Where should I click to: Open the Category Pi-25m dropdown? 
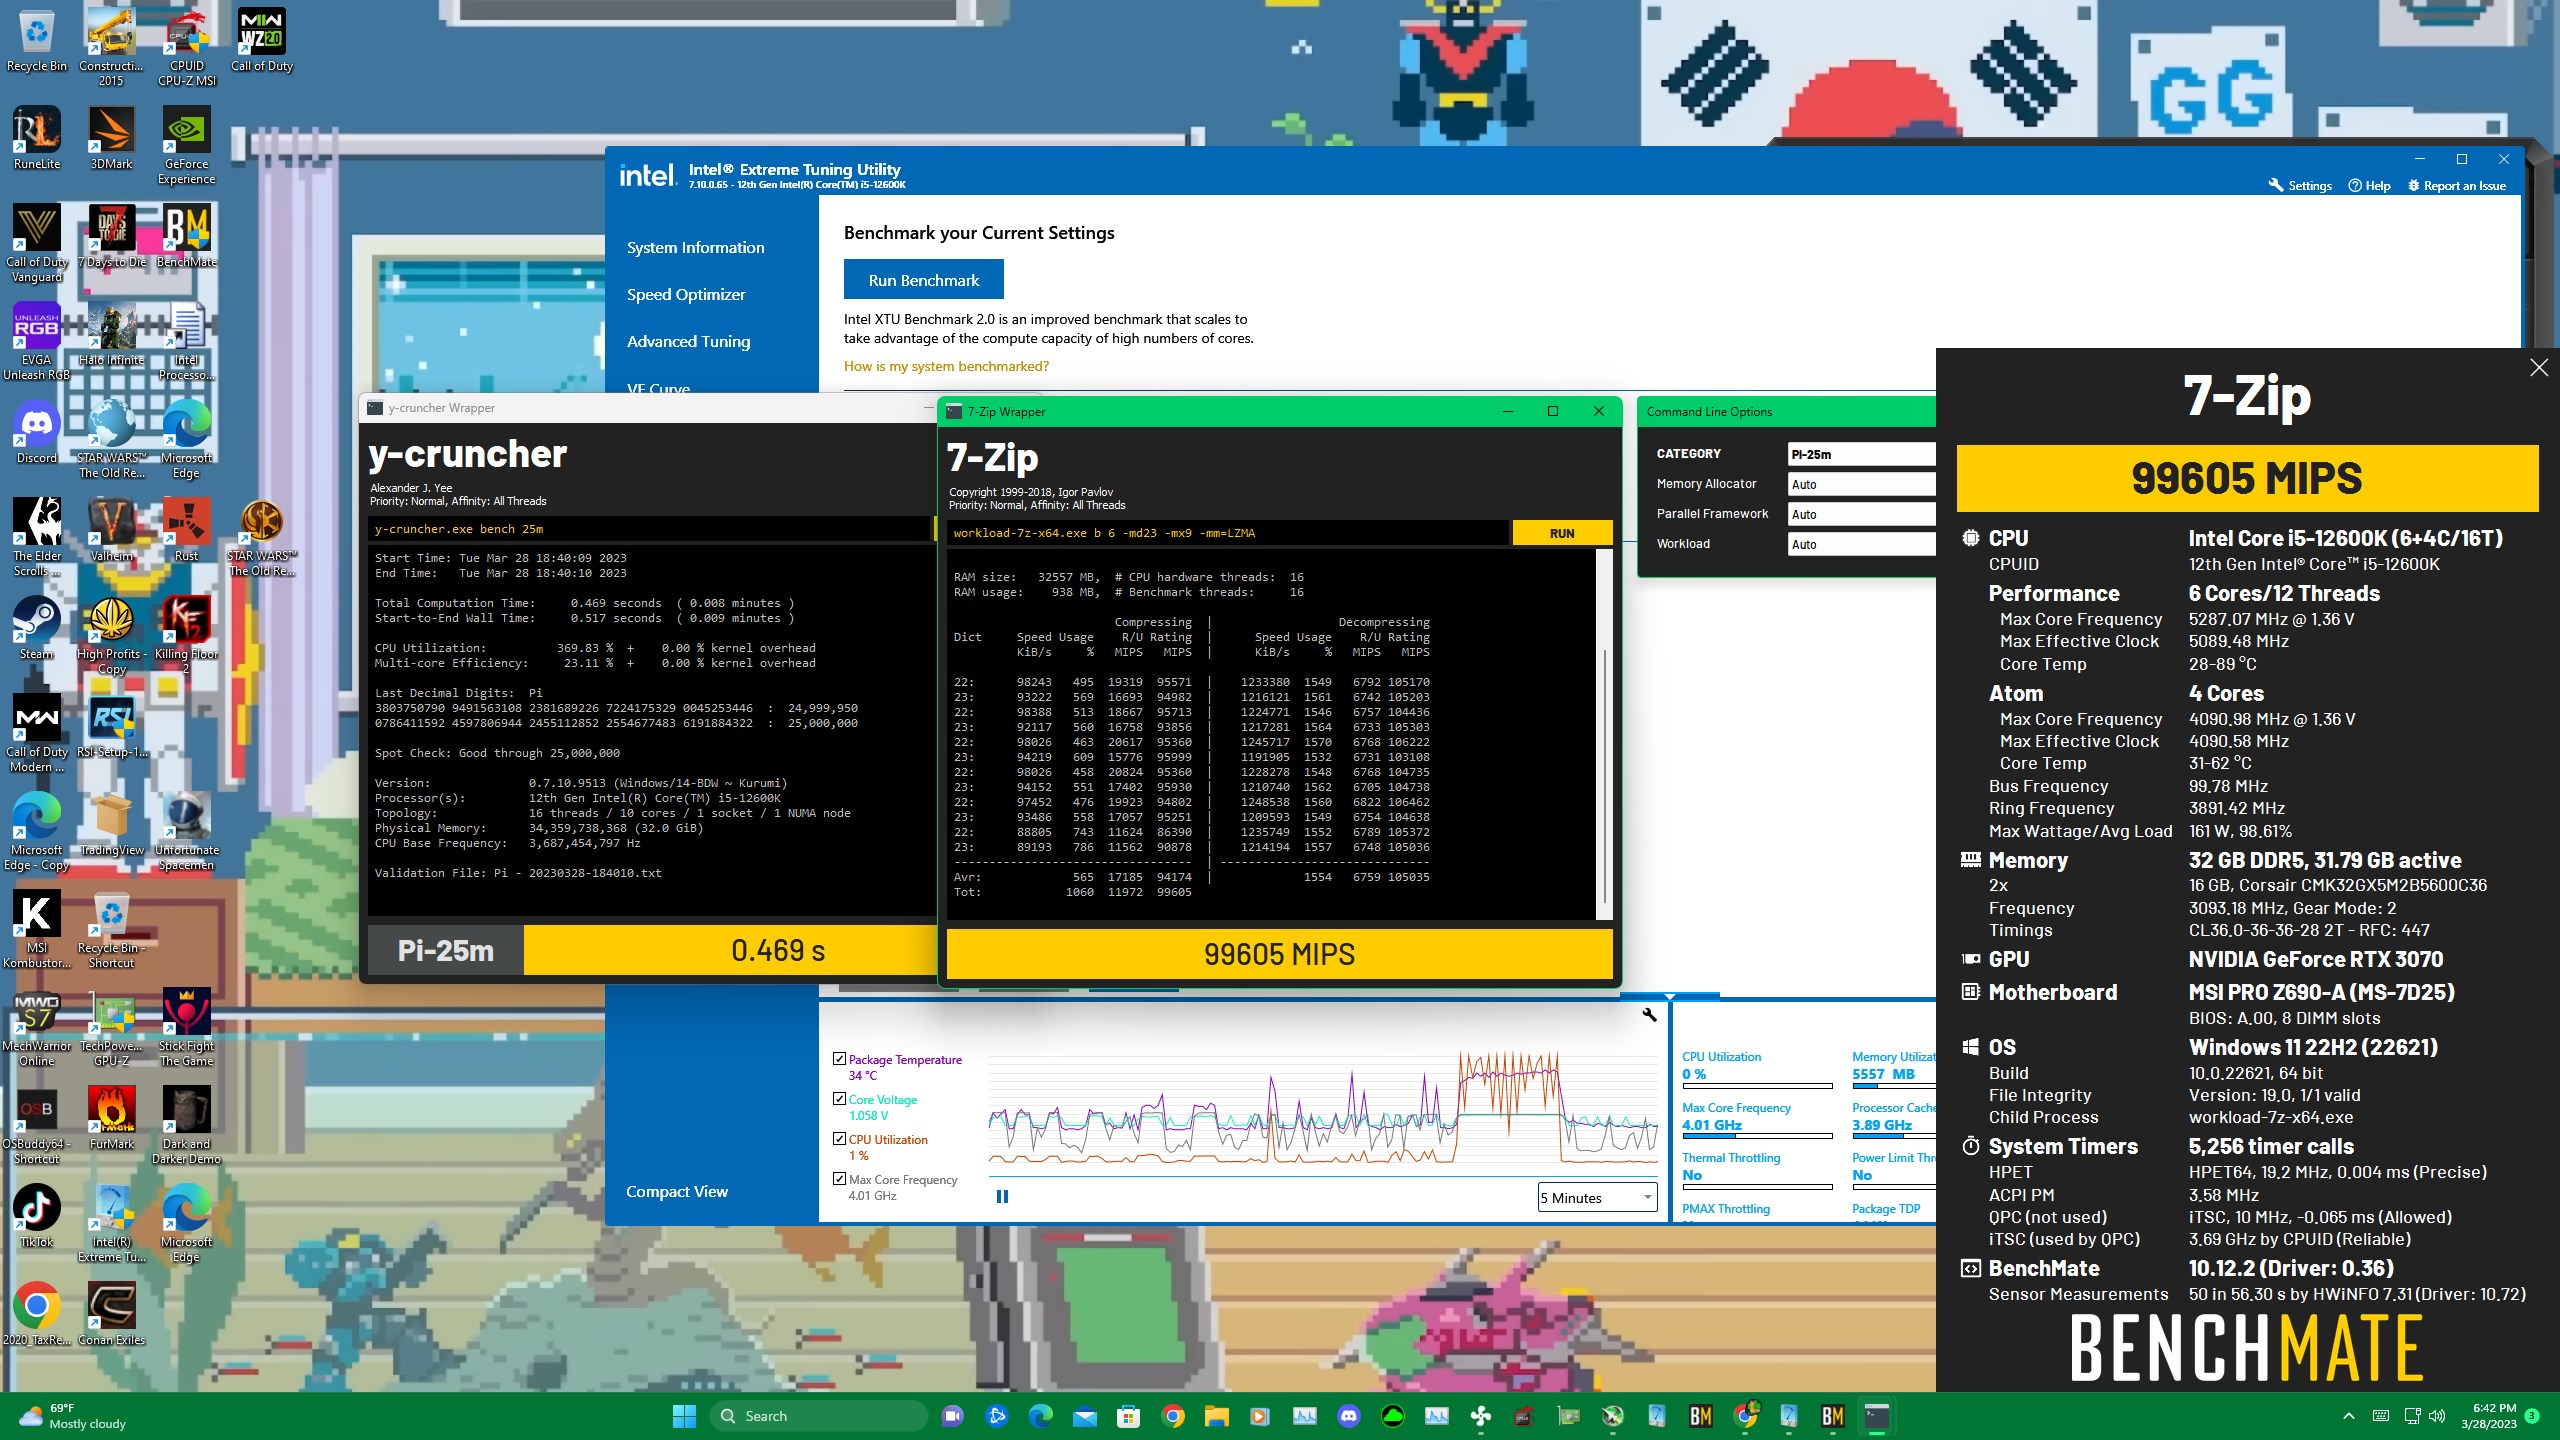coord(1861,454)
